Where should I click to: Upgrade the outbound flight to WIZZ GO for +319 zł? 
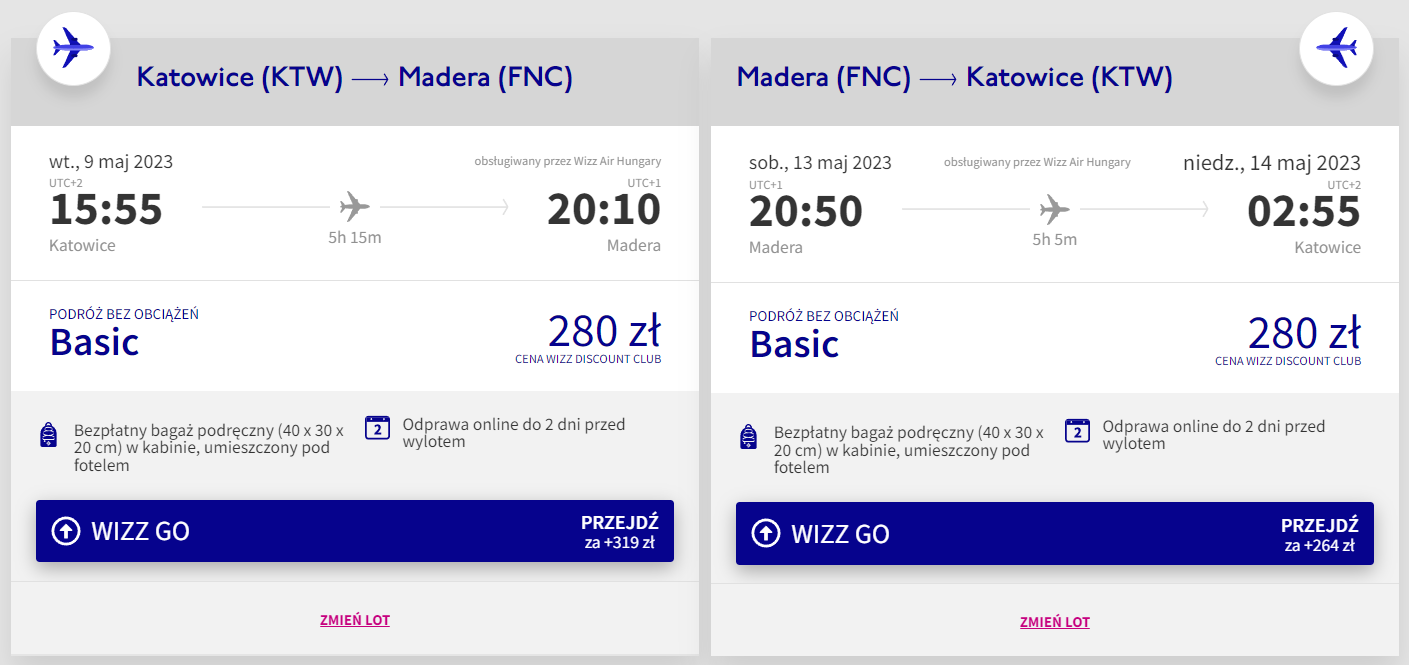[x=355, y=531]
